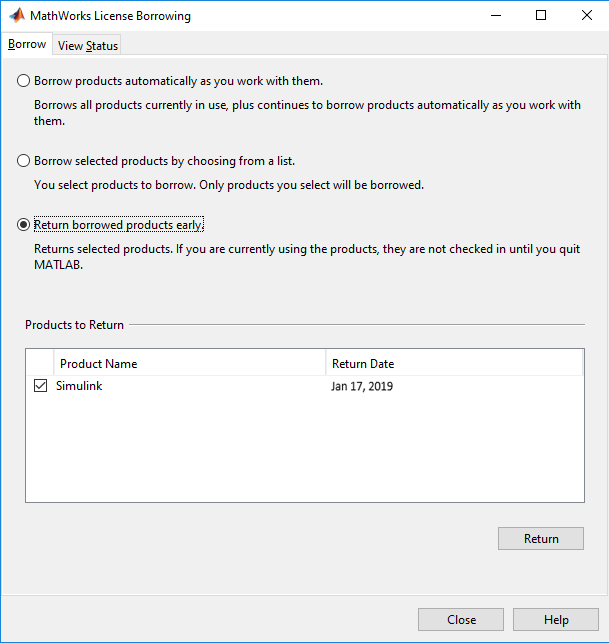Click the blank checkbox column header
Viewport: 609px width, 643px height.
40,364
